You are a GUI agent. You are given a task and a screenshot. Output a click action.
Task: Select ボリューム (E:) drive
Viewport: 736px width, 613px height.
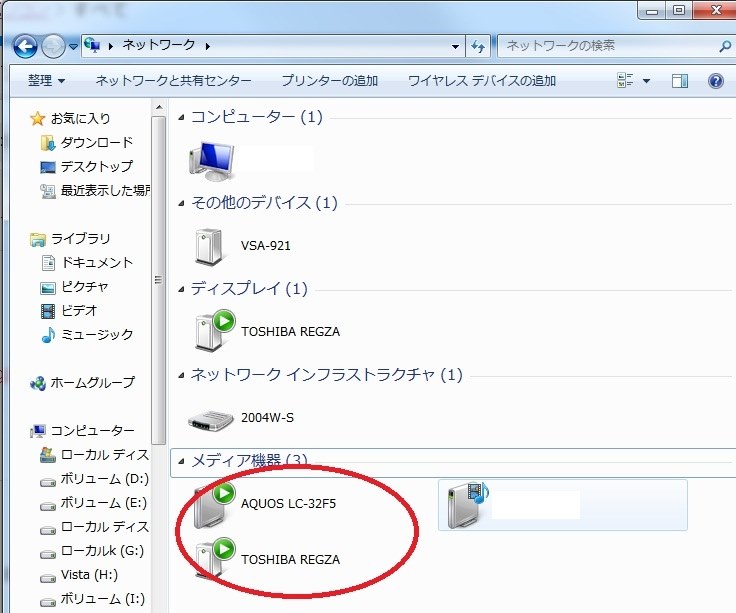93,503
